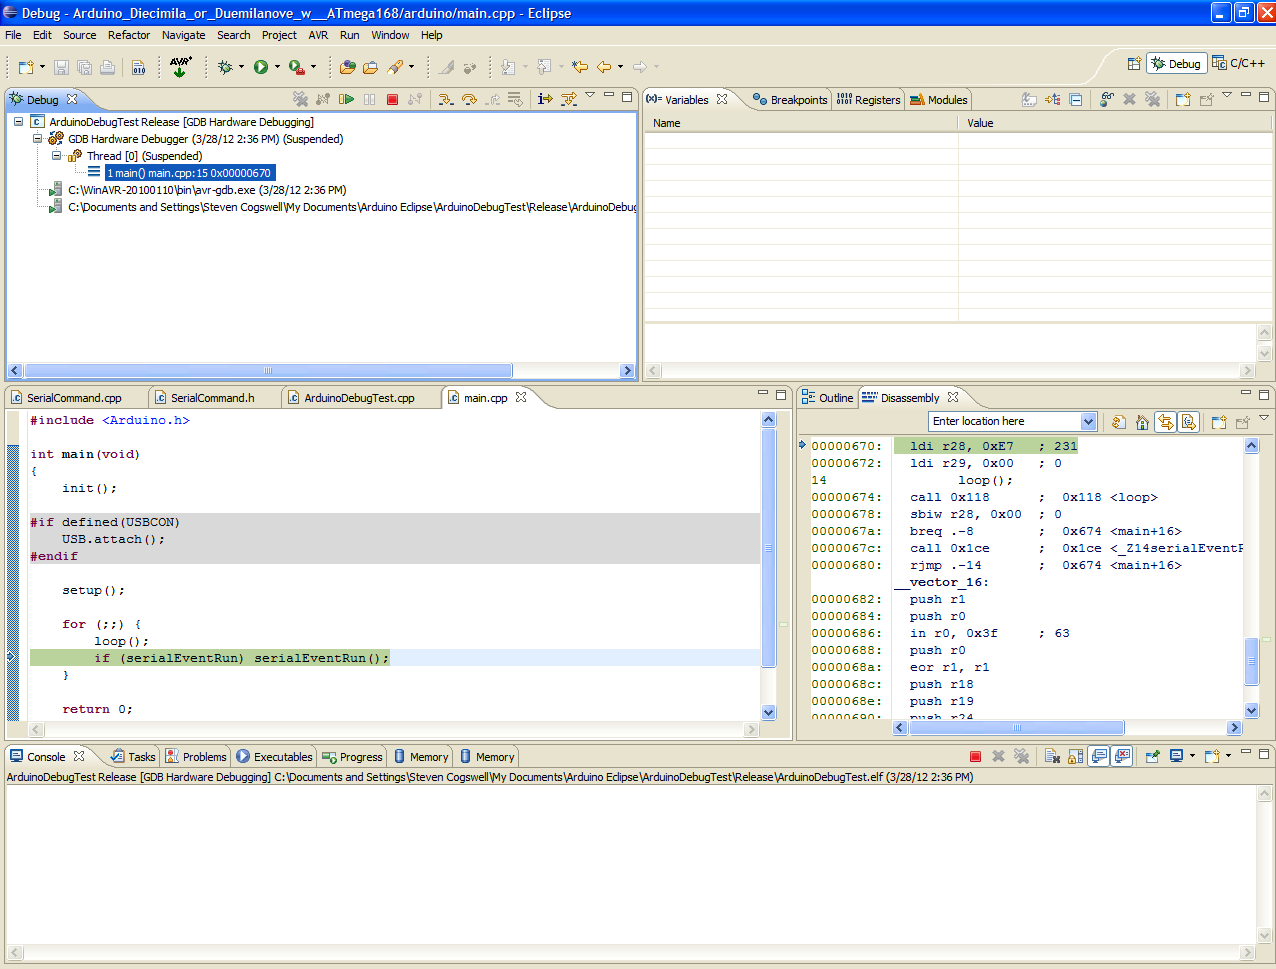Click Collapse All in Variables toolbar
The image size is (1276, 969).
pos(1075,99)
